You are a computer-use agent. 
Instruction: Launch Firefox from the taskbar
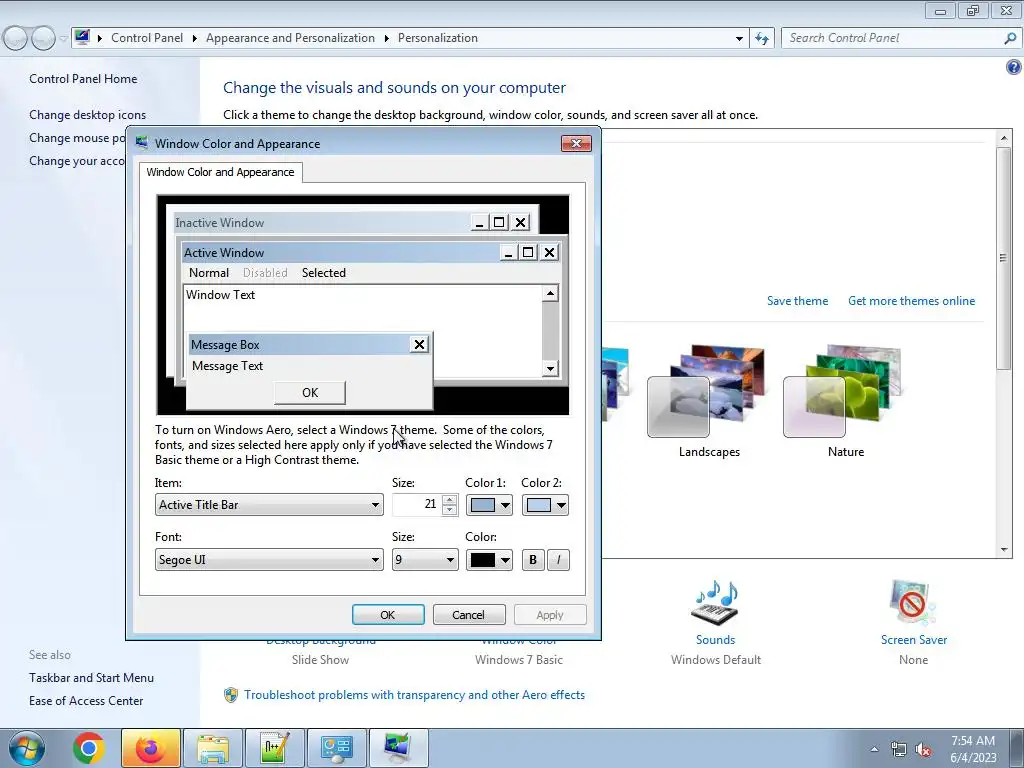151,748
